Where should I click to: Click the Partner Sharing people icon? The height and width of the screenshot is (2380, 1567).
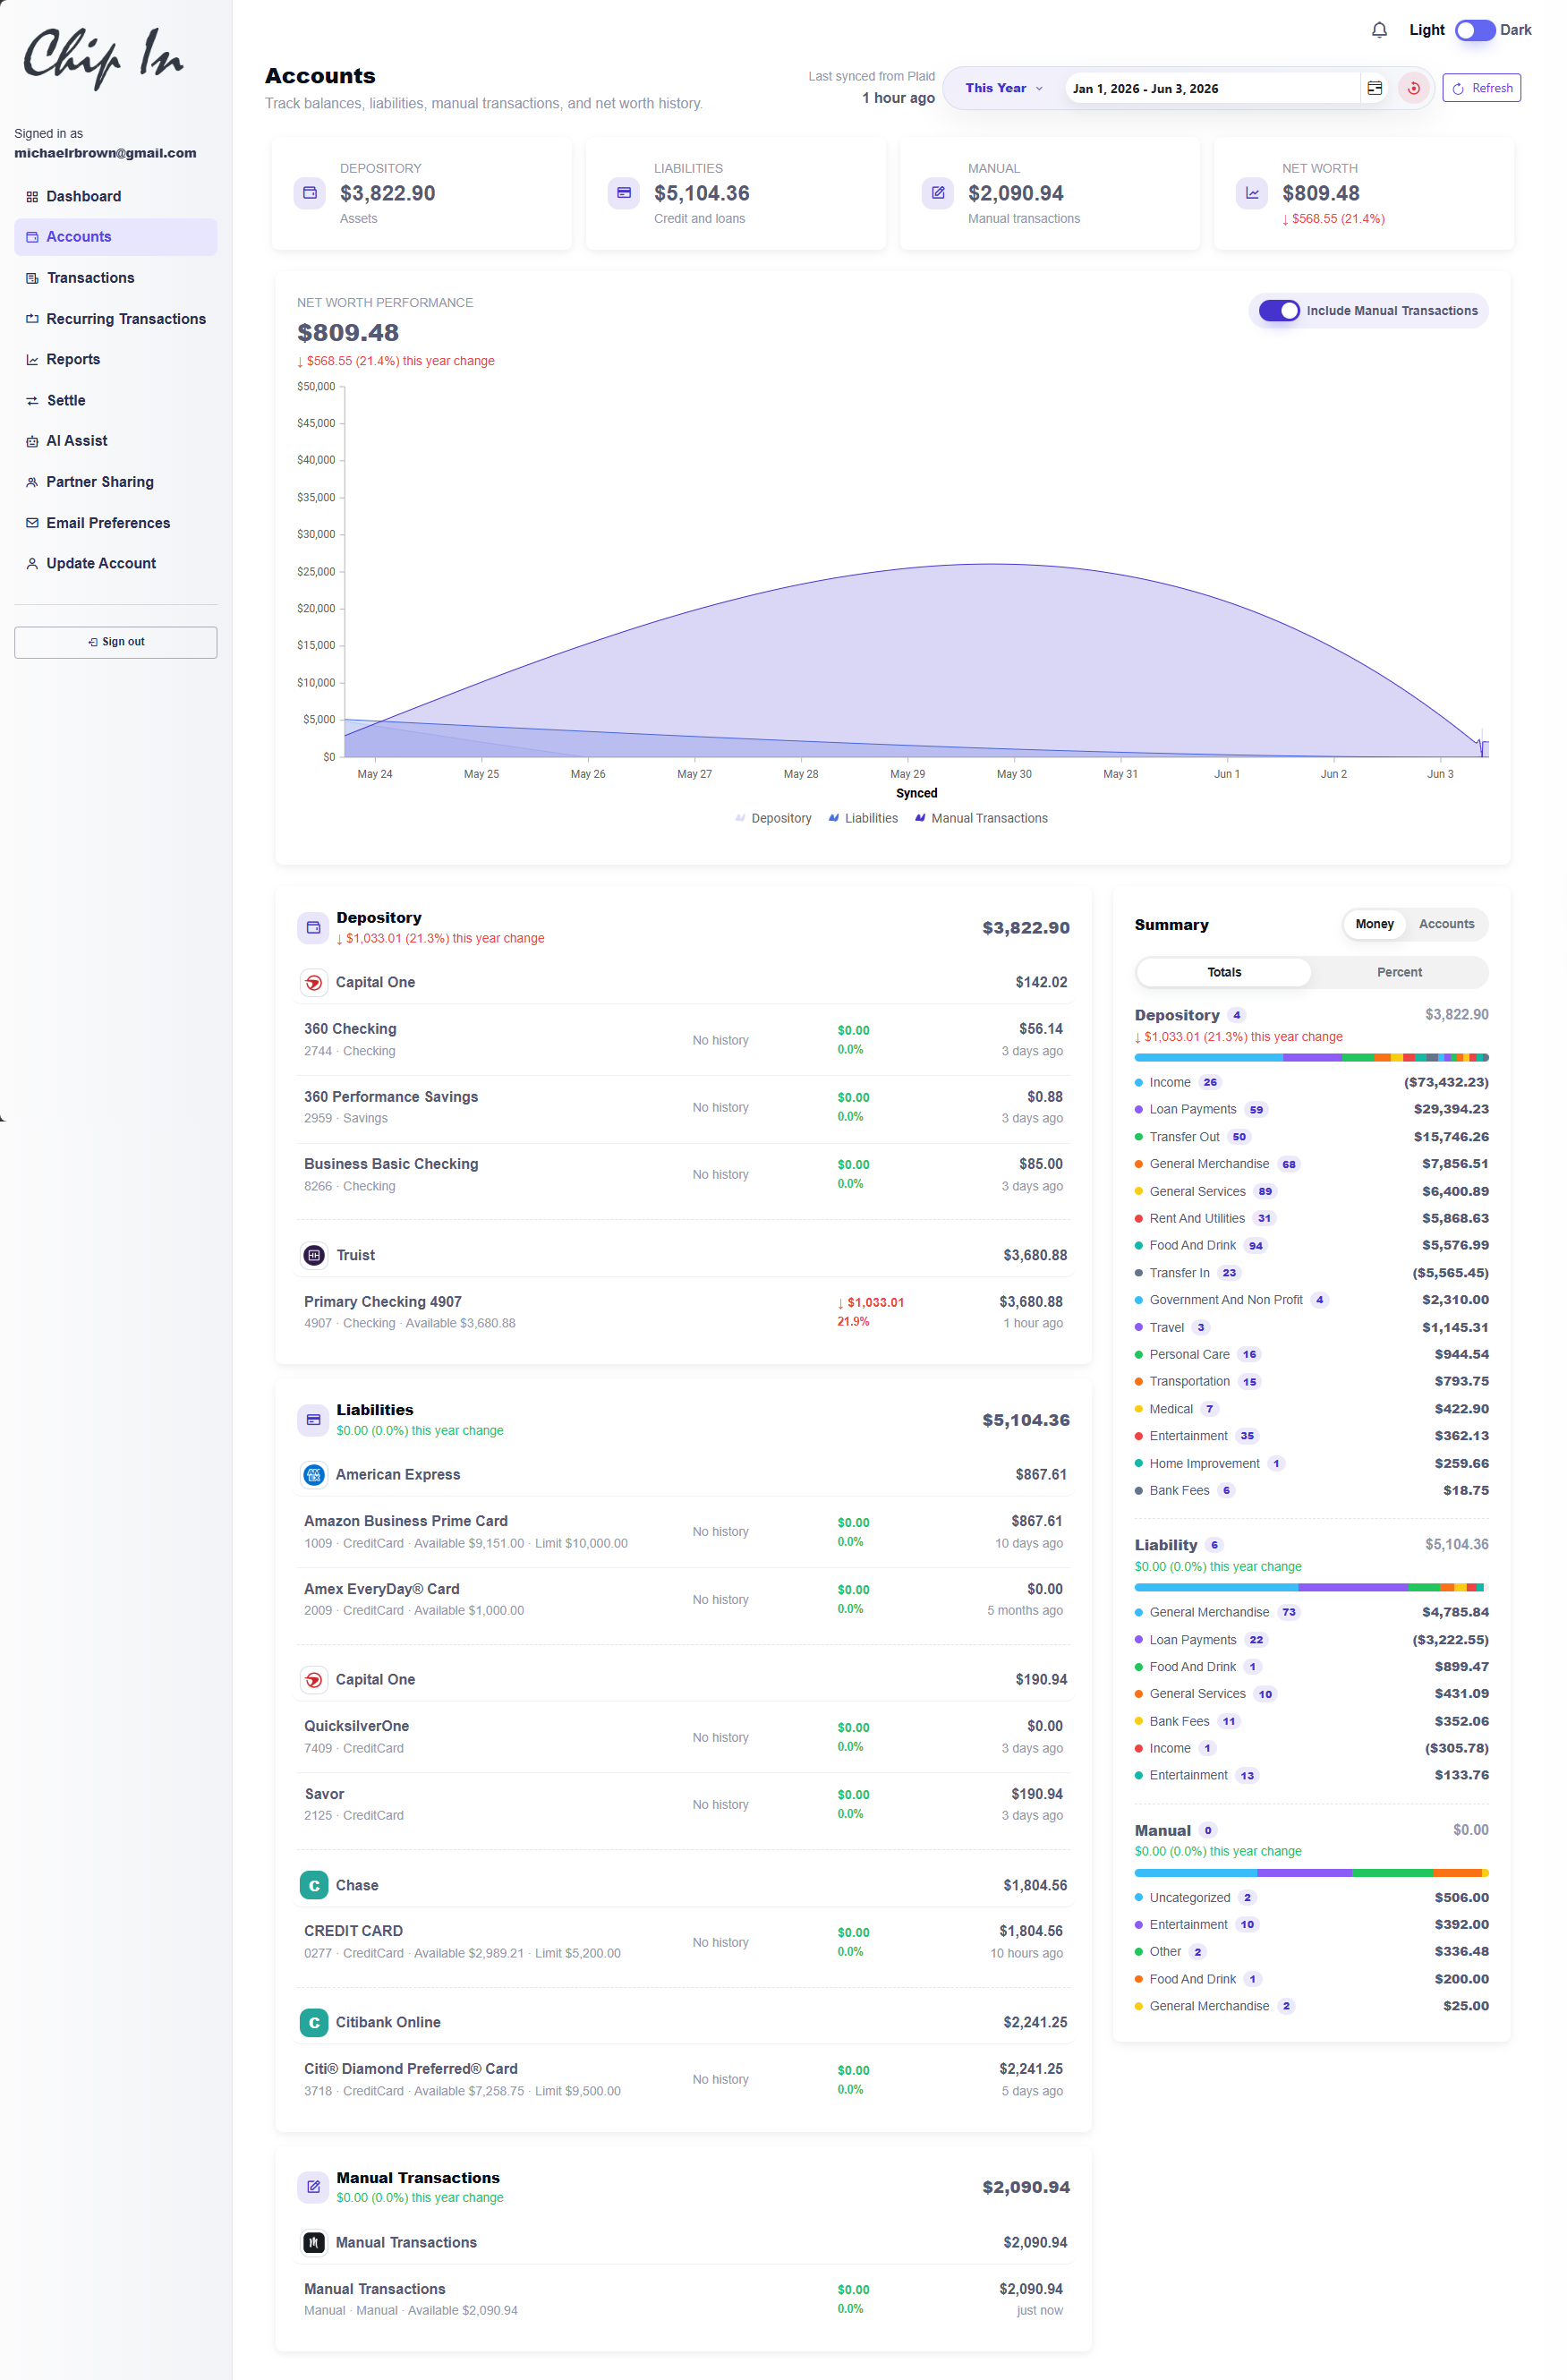(x=32, y=482)
